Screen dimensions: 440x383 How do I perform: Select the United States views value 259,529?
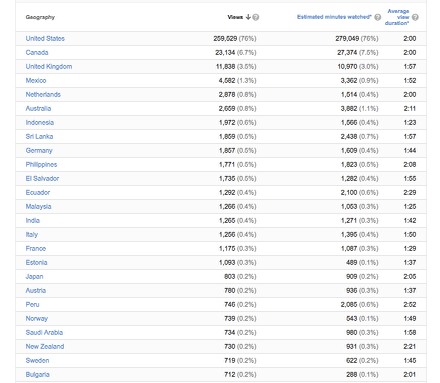(x=225, y=38)
